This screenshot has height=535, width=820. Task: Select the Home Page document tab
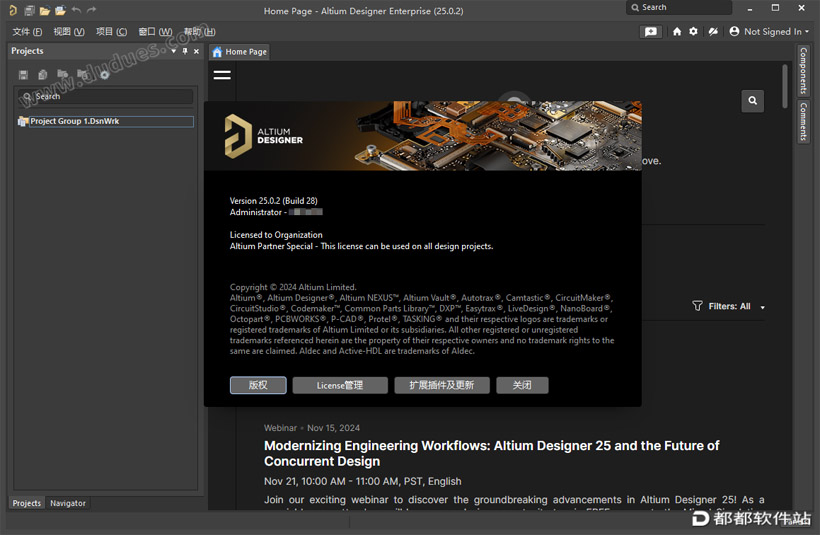[x=240, y=52]
